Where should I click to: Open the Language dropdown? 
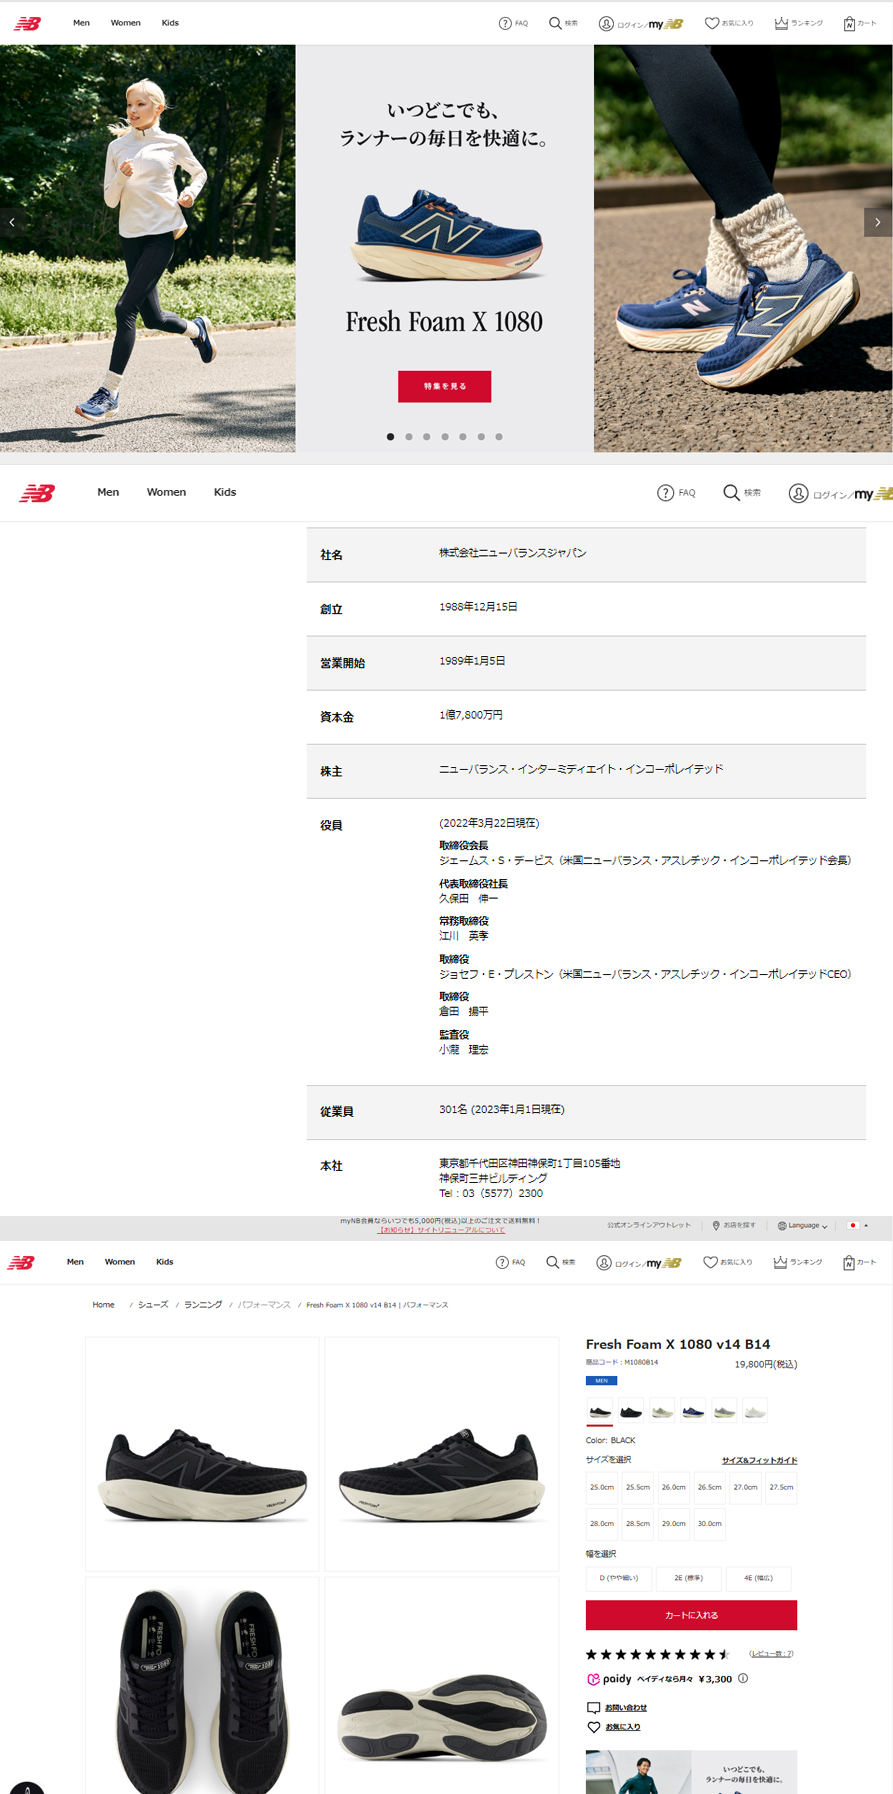(x=802, y=1225)
